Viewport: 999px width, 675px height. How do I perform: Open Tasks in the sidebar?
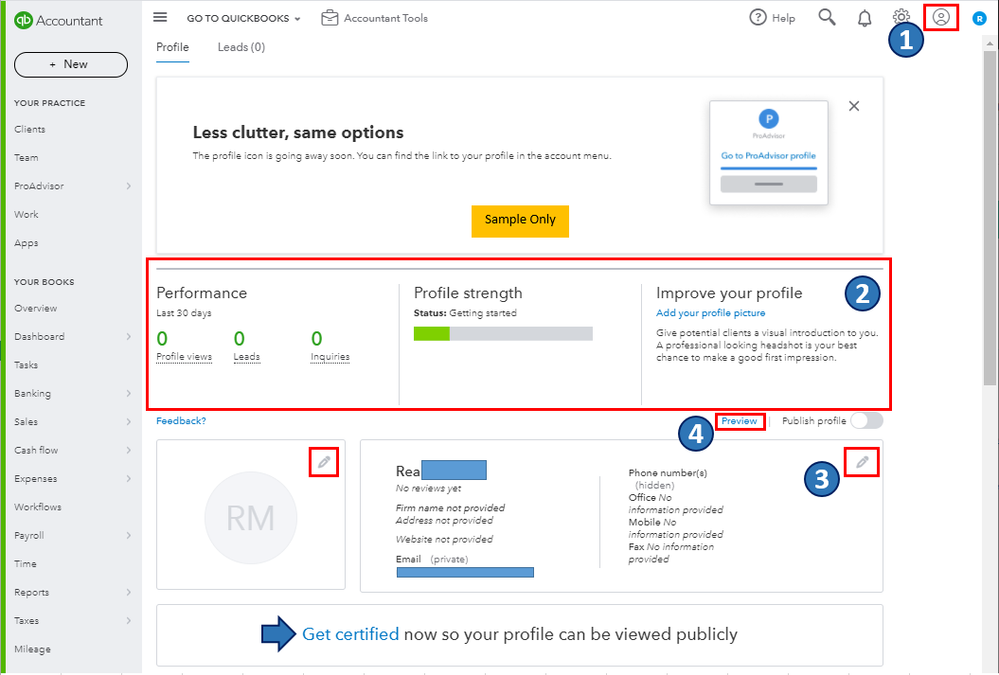(x=26, y=365)
